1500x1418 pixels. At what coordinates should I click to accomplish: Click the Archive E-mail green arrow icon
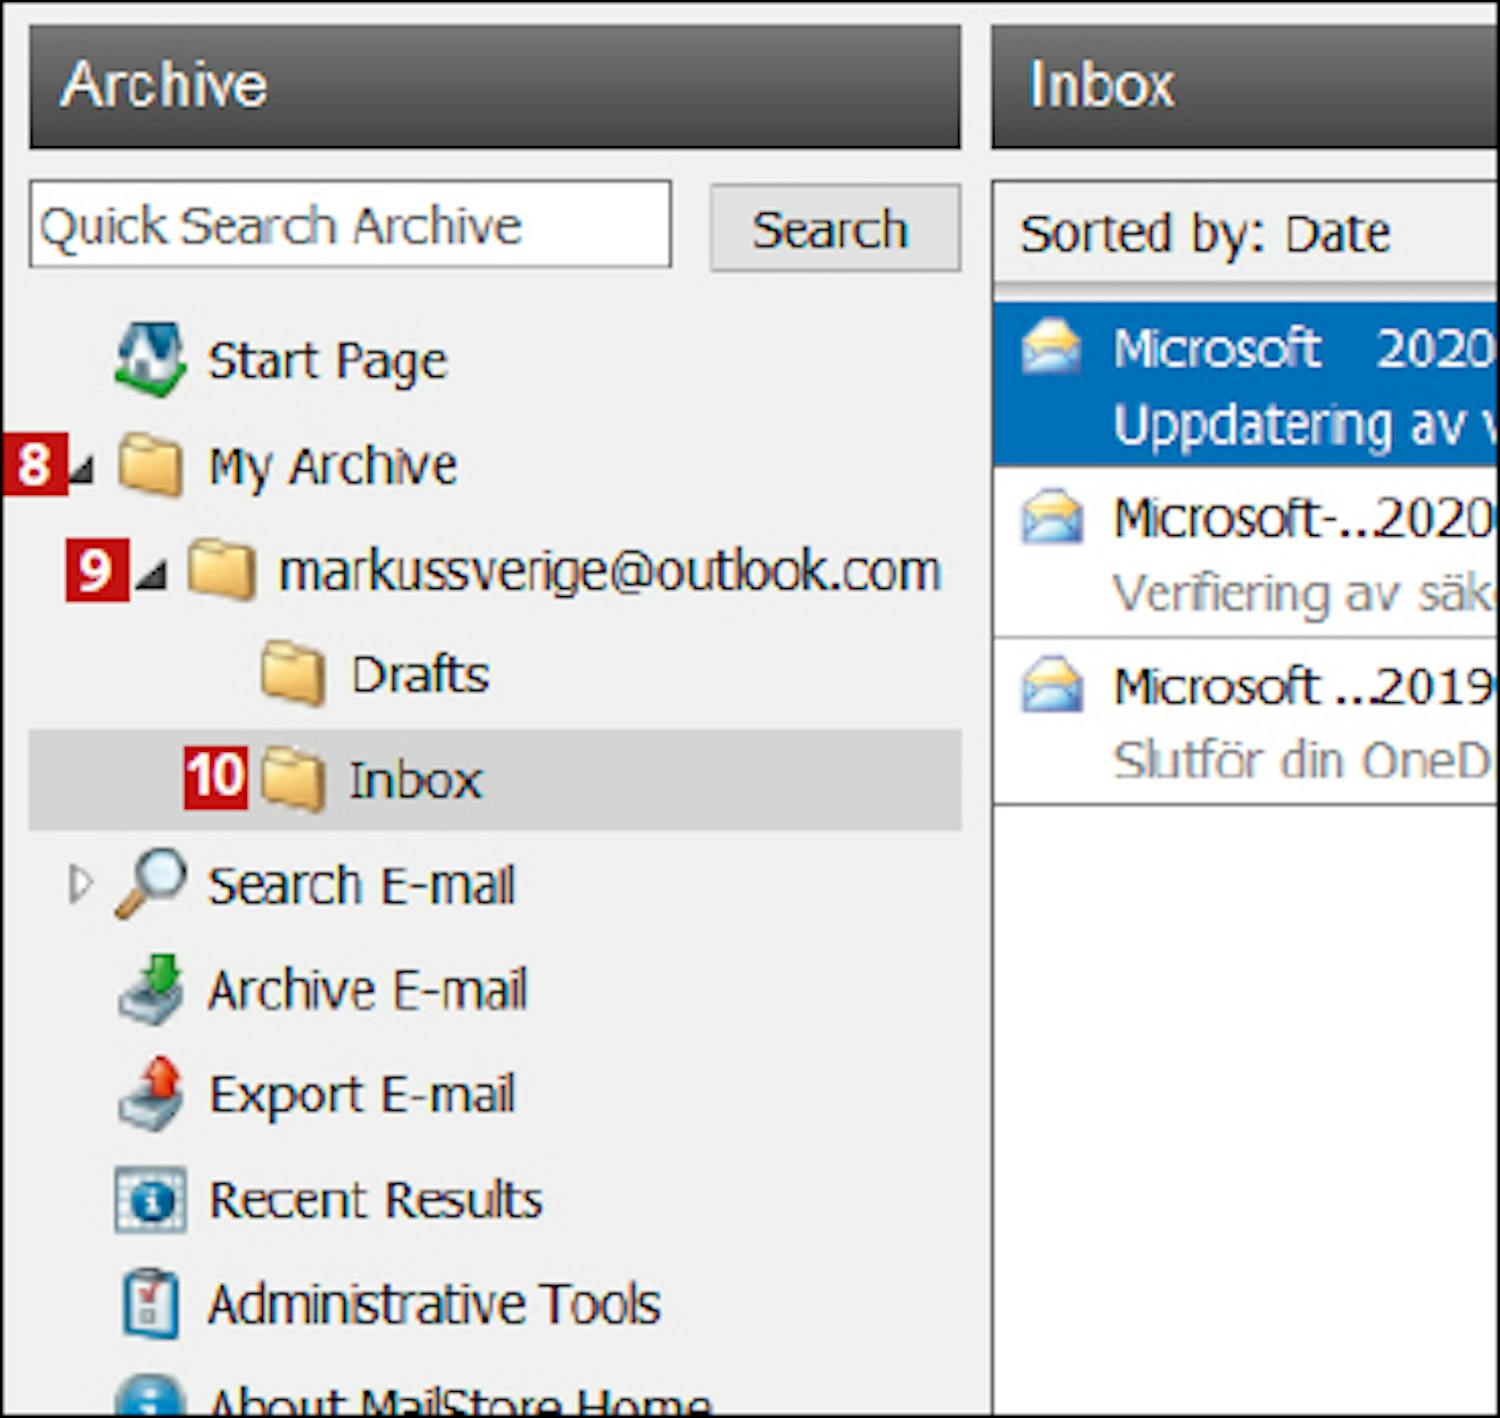(150, 990)
